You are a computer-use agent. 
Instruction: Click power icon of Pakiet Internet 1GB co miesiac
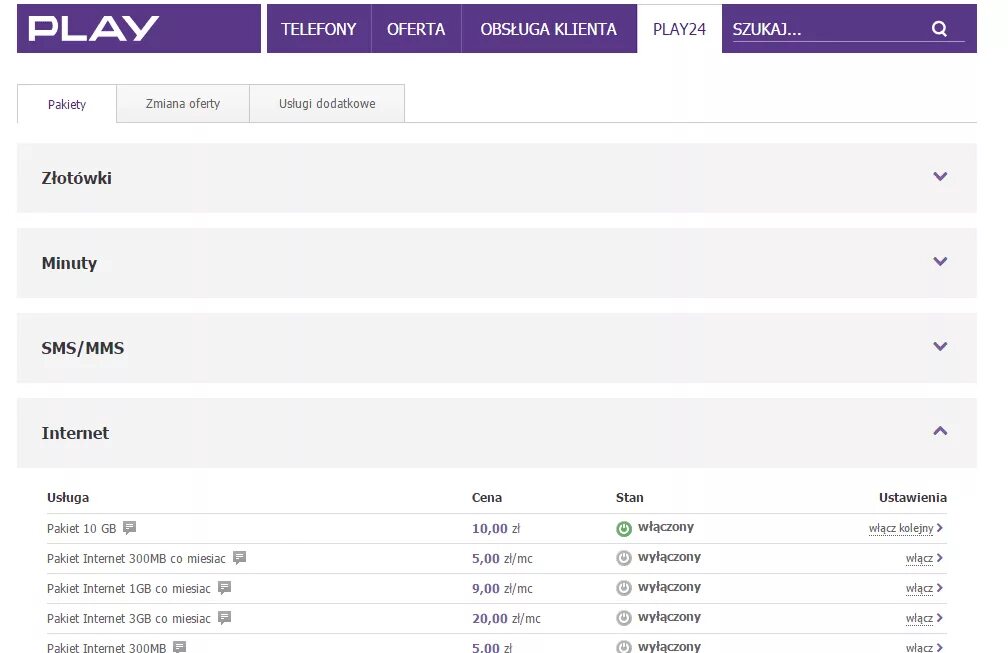pyautogui.click(x=624, y=588)
